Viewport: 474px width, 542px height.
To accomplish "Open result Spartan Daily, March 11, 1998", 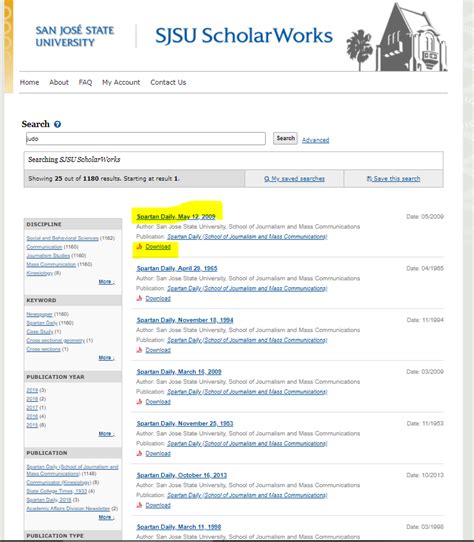I will click(x=179, y=527).
